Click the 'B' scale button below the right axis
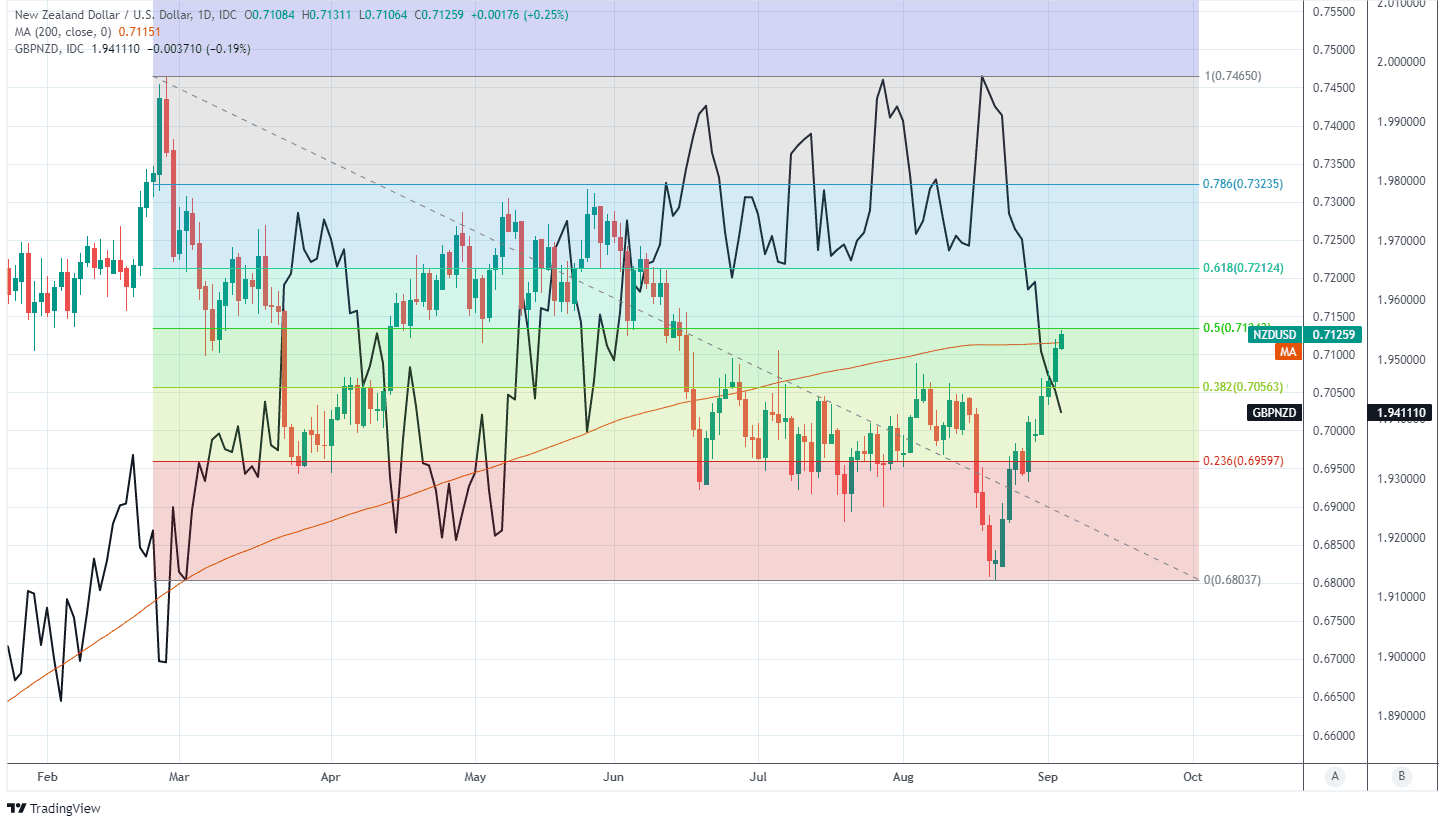Viewport: 1439px width, 819px height. pyautogui.click(x=1401, y=776)
